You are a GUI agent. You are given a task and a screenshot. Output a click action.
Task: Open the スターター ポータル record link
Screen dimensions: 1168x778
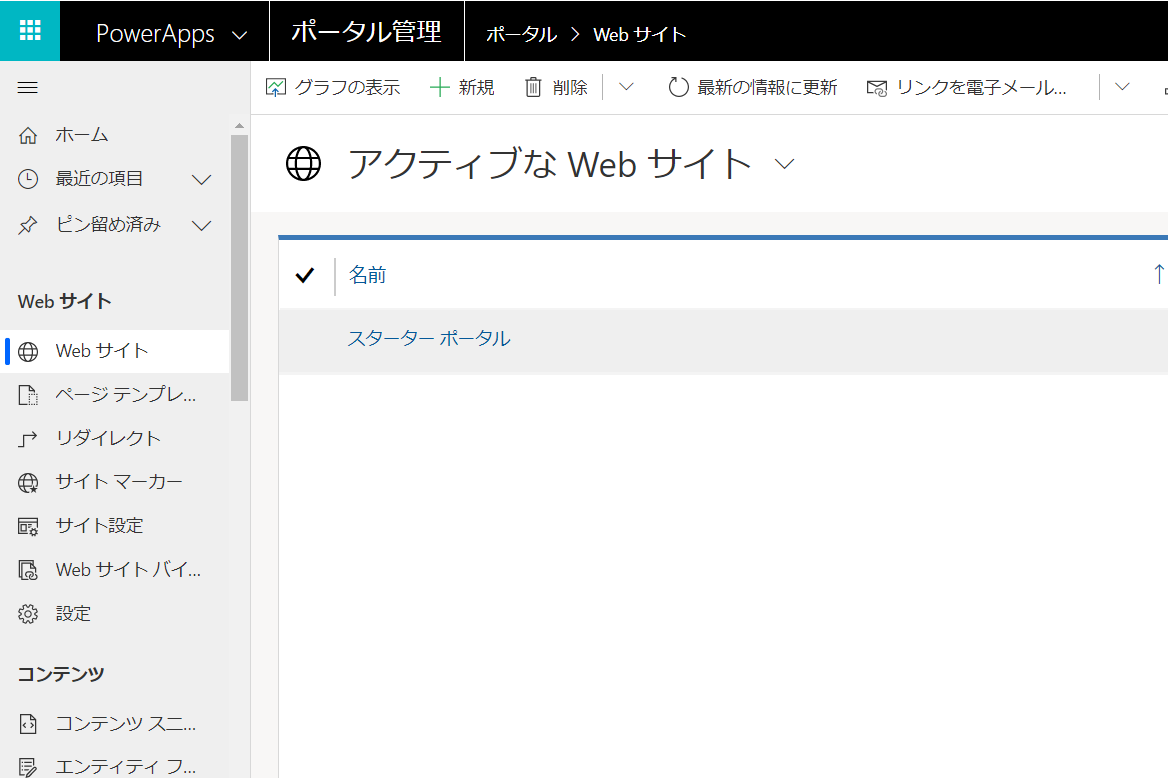point(429,338)
